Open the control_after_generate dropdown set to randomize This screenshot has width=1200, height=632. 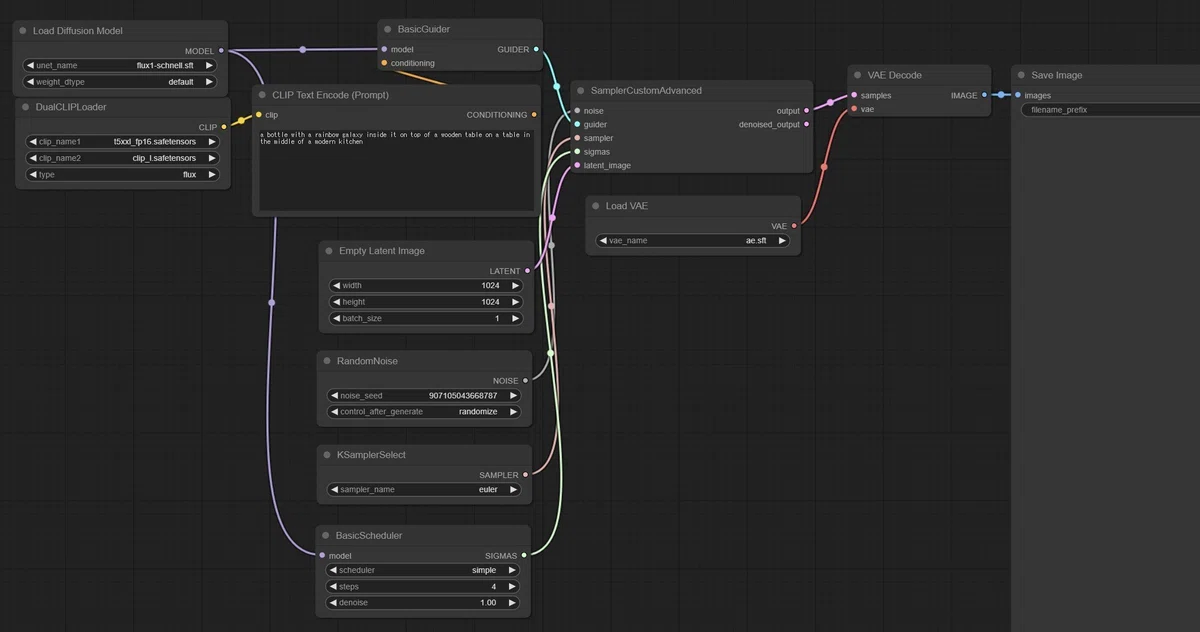pos(425,412)
